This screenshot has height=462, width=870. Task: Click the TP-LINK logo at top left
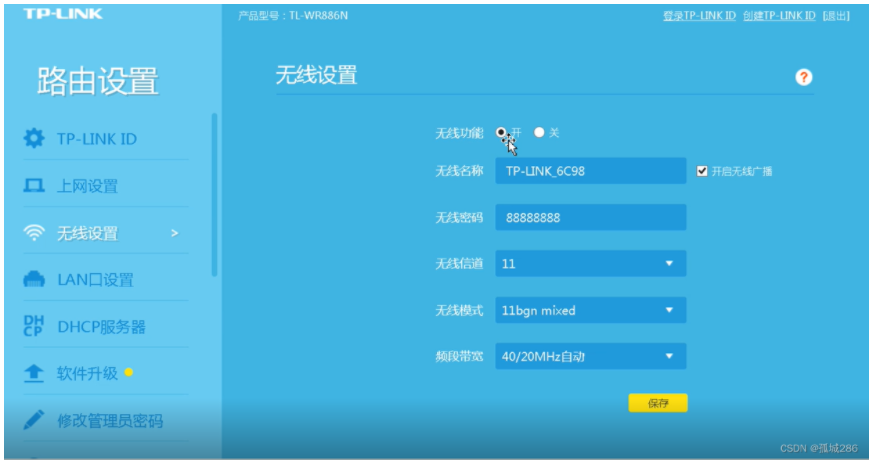[x=63, y=13]
